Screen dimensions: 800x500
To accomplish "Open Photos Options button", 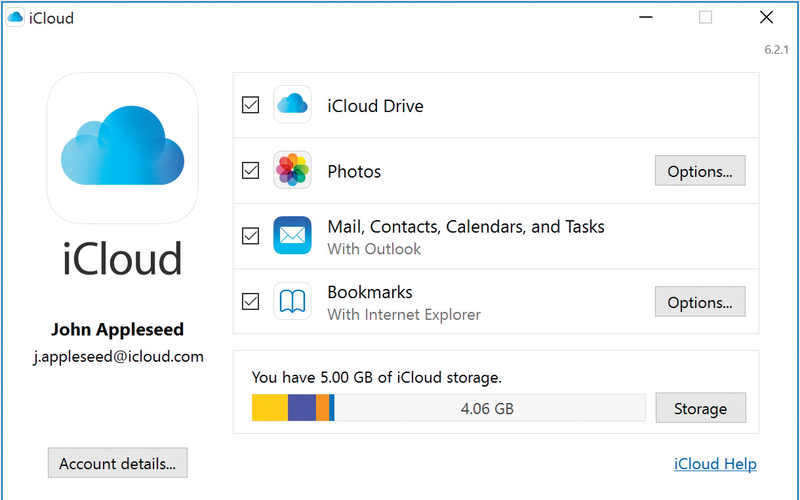I will [x=700, y=171].
